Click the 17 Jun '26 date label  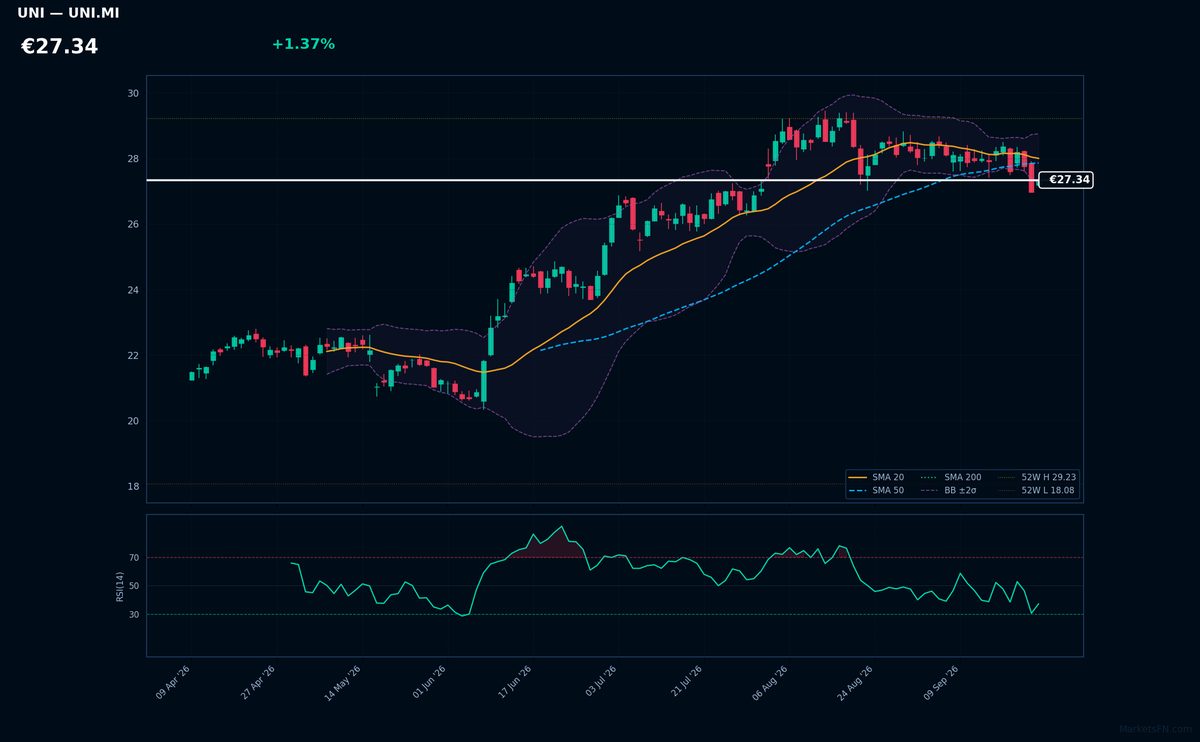point(514,683)
